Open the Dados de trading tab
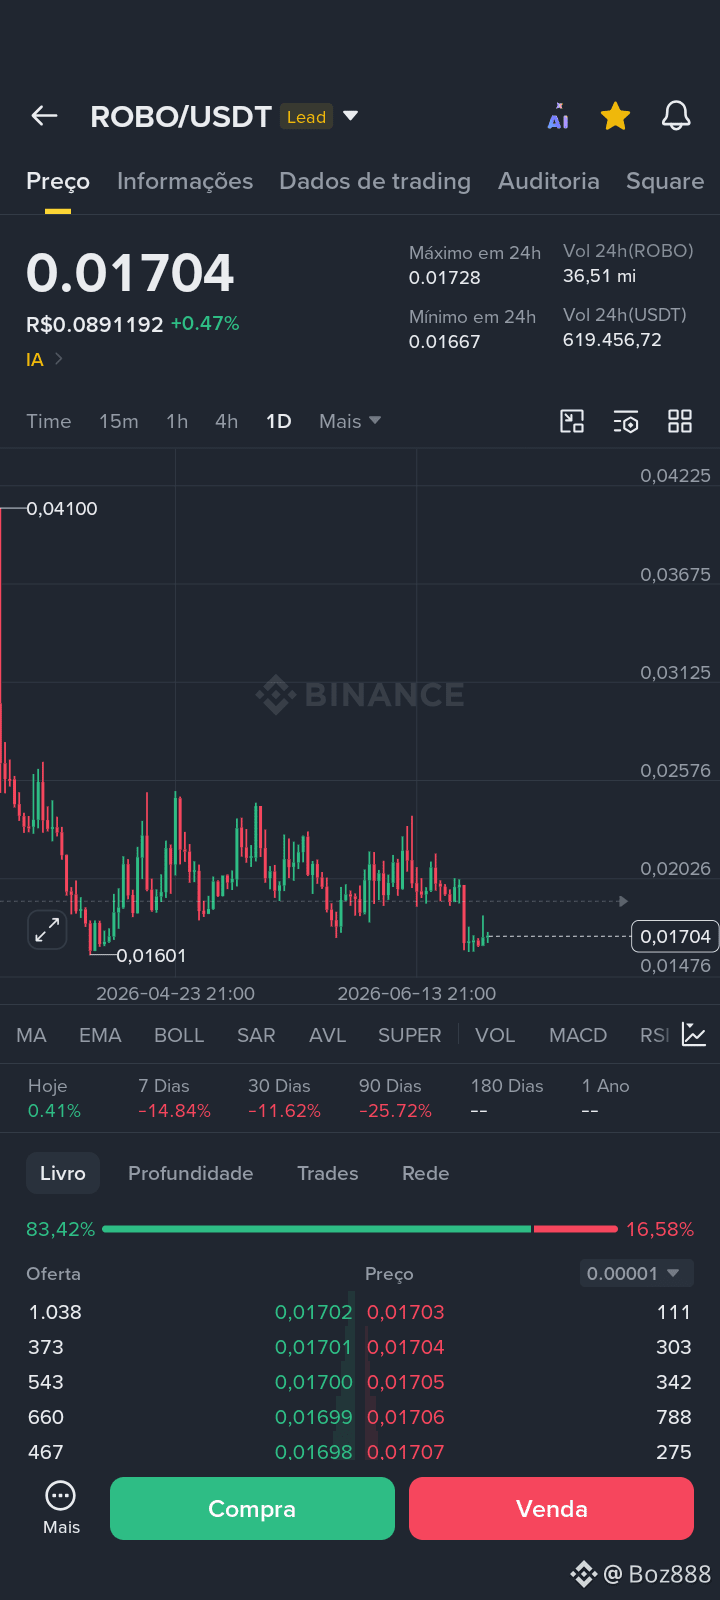The width and height of the screenshot is (720, 1600). [375, 181]
